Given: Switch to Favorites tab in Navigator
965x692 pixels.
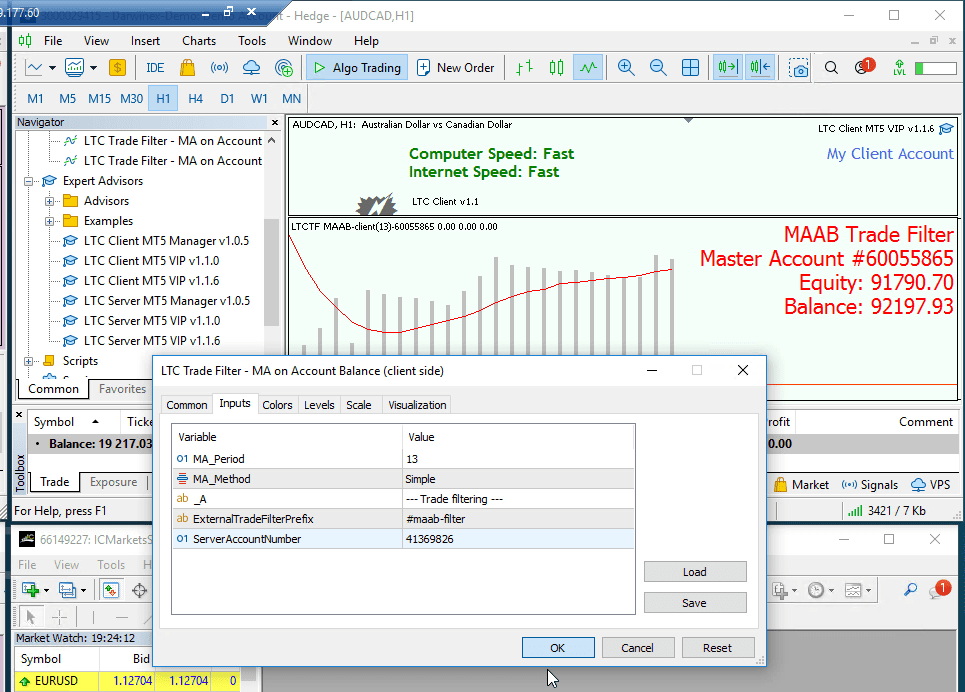Looking at the screenshot, I should [122, 389].
